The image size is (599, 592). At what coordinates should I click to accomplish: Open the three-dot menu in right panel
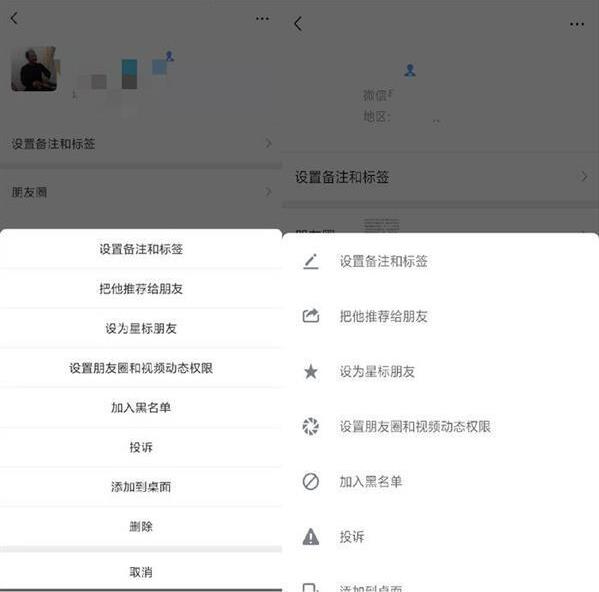577,24
